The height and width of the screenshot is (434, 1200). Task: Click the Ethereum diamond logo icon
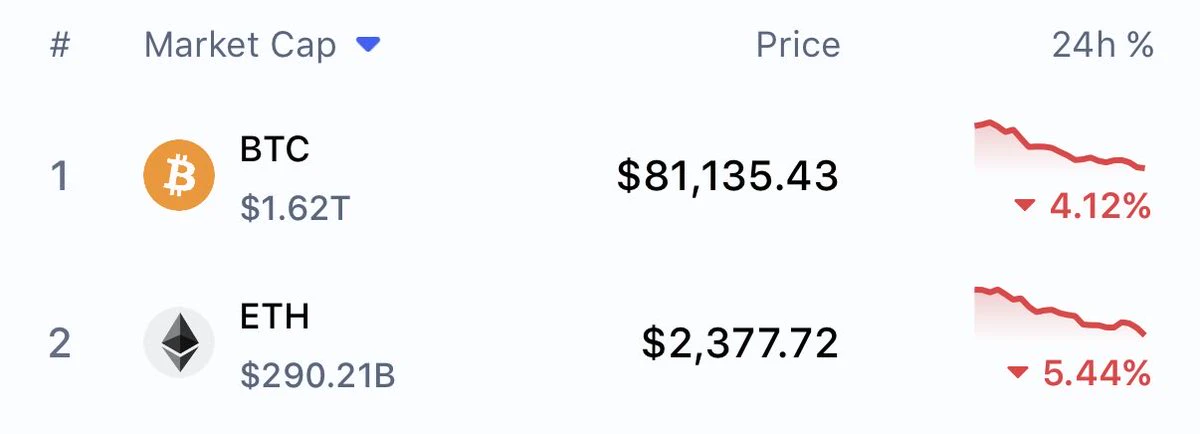179,342
